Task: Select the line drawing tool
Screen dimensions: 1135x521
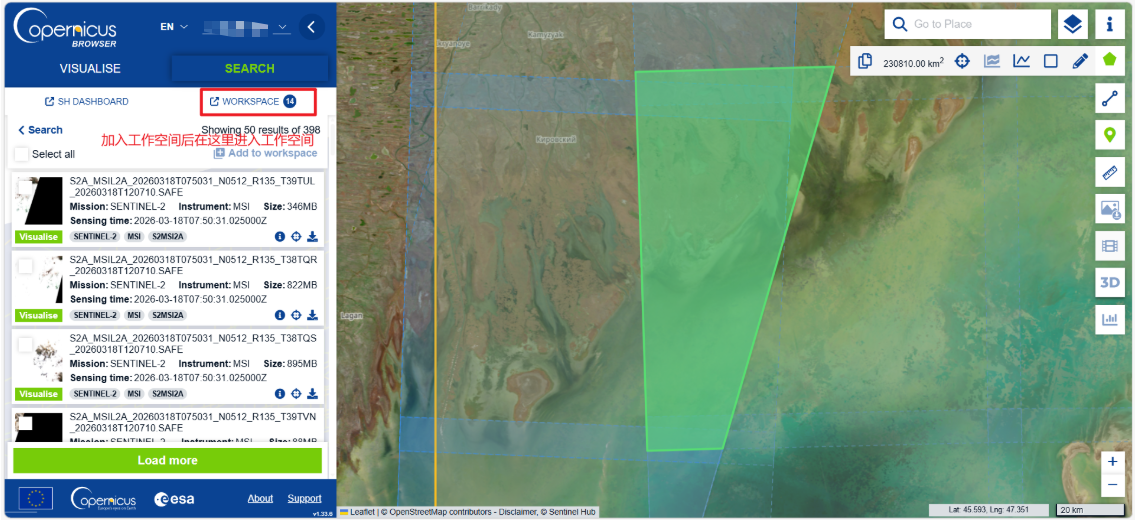Action: (1110, 98)
